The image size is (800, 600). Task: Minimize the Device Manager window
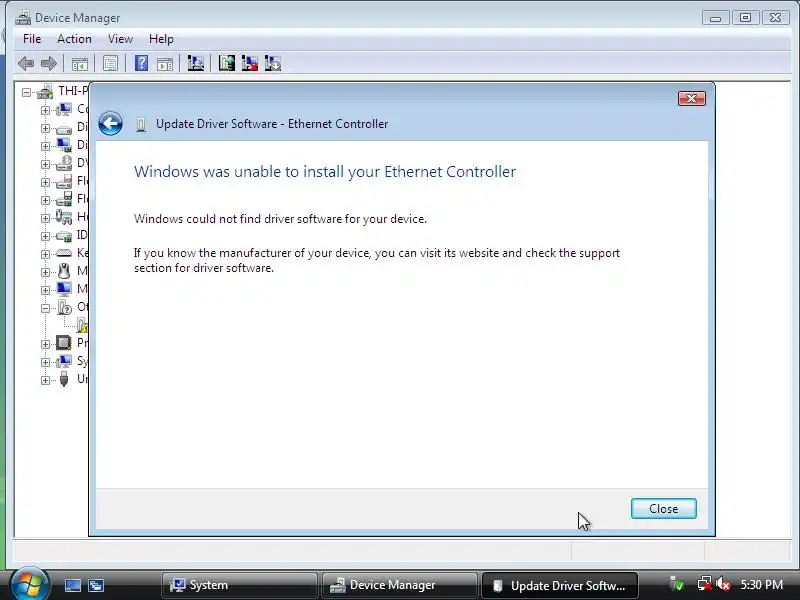click(715, 18)
